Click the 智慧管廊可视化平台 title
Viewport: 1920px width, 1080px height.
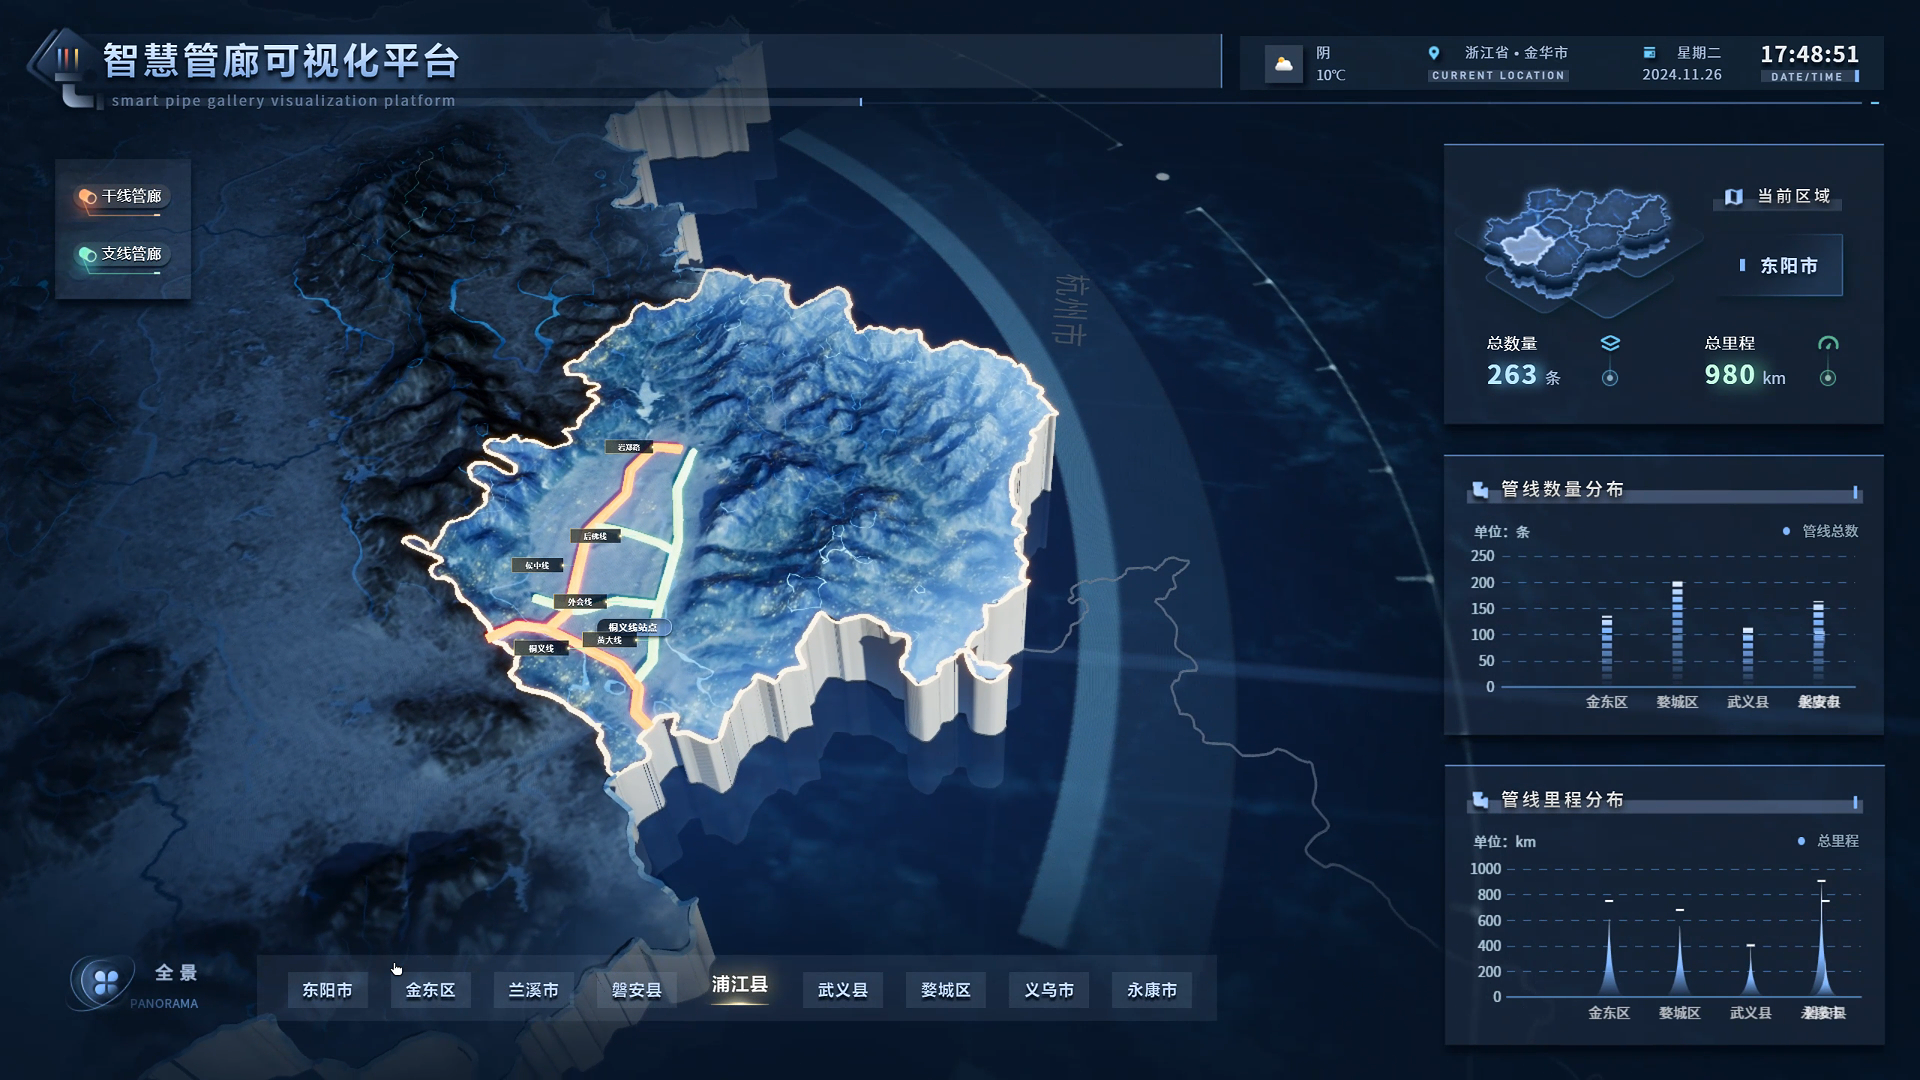coord(281,61)
